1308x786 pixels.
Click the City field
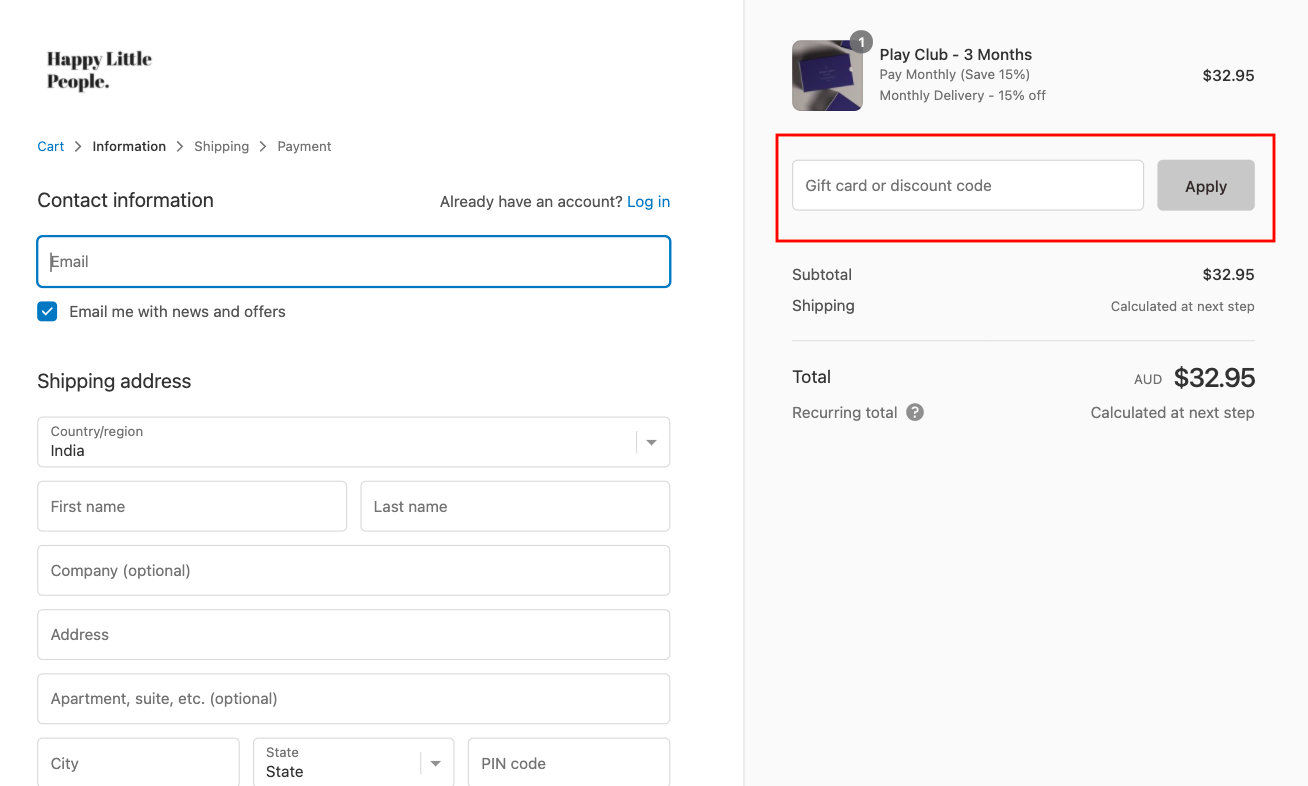138,763
